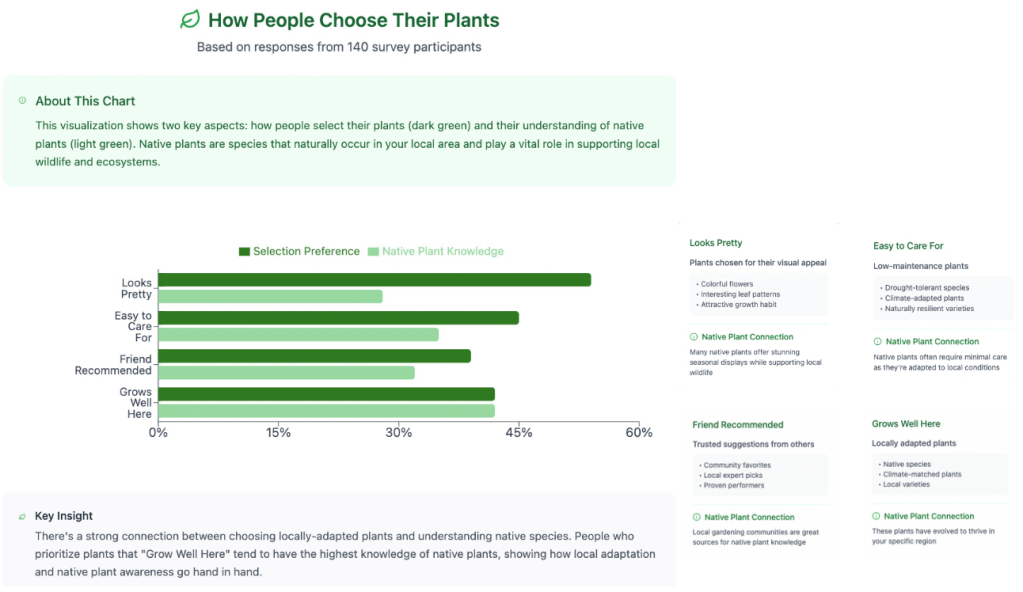The height and width of the screenshot is (592, 1023).
Task: Click the Key Insight heading text
Action: click(64, 516)
